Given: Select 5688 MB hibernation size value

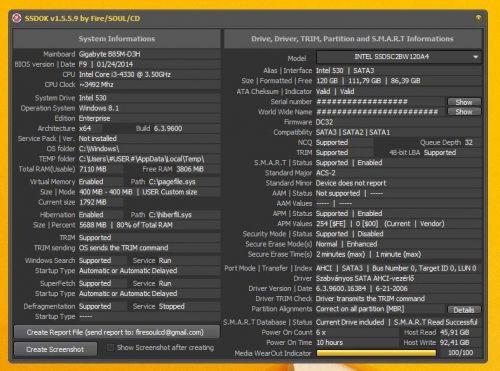Looking at the screenshot, I should point(93,225).
